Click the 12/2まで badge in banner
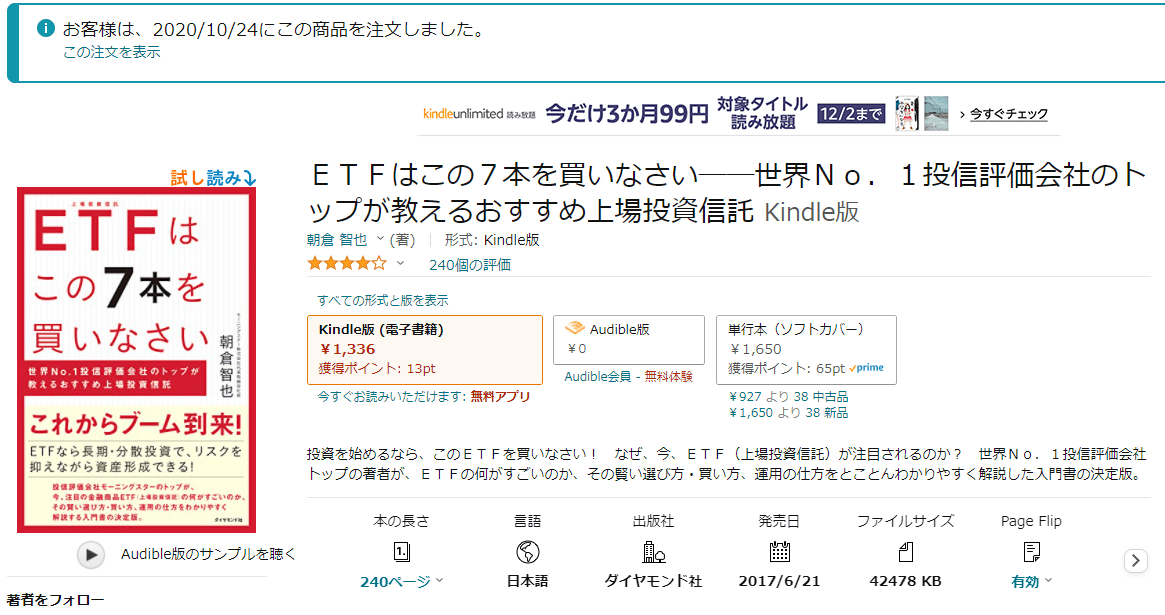 [x=851, y=114]
